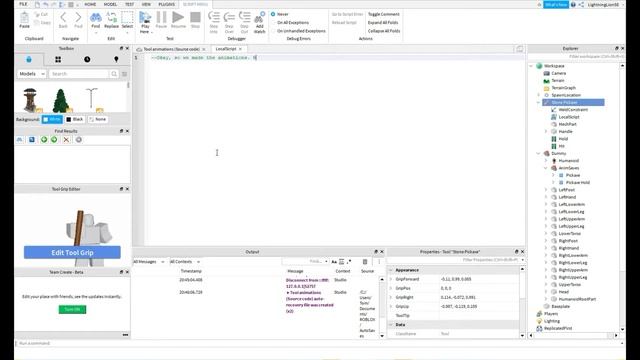Select the Never debug errors radio

273,14
